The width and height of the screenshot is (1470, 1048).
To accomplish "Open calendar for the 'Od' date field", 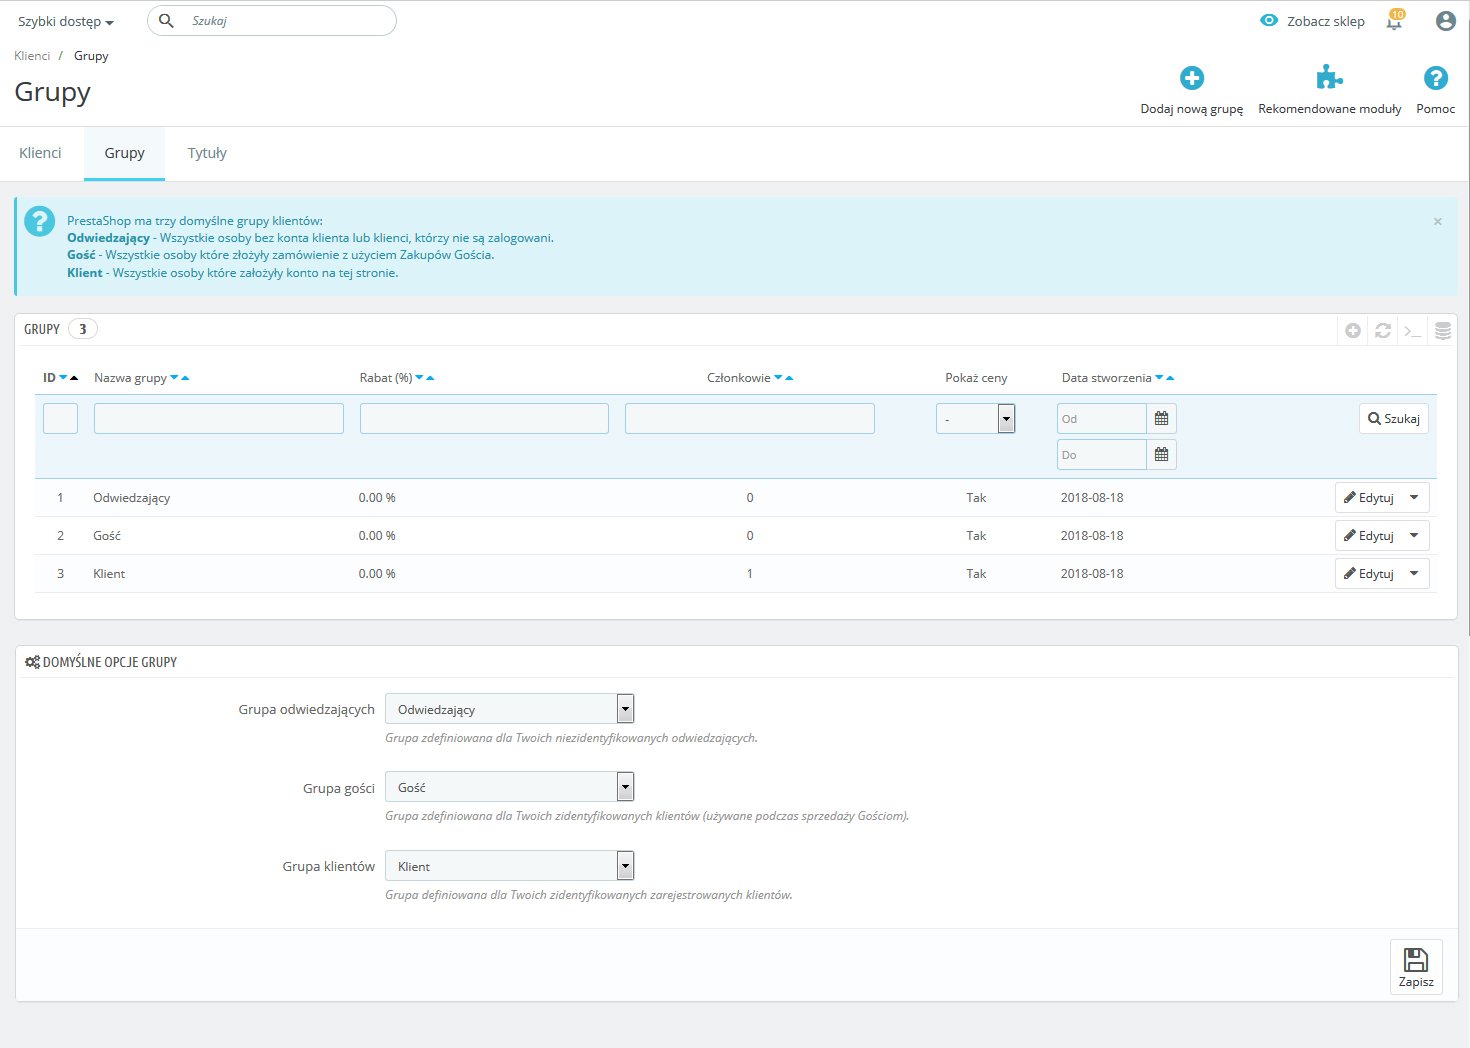I will click(1161, 419).
